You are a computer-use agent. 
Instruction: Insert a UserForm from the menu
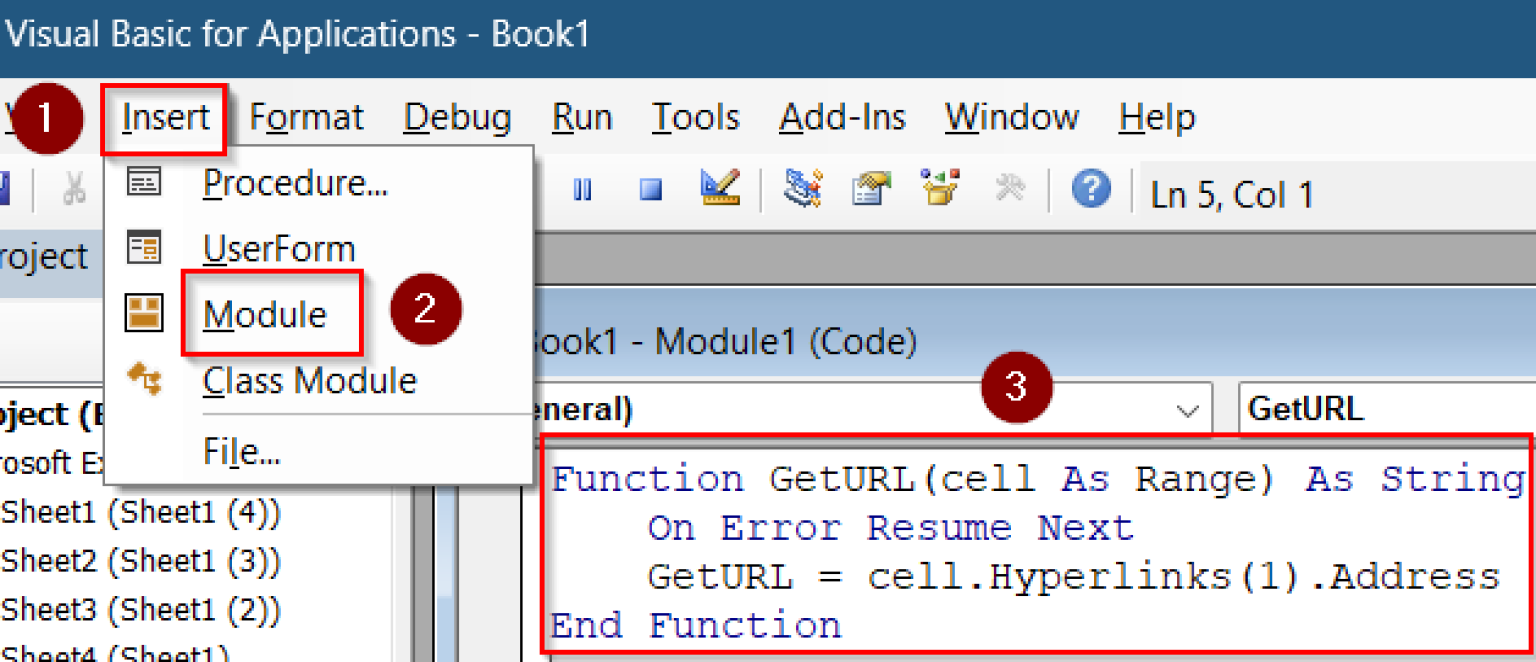click(279, 249)
